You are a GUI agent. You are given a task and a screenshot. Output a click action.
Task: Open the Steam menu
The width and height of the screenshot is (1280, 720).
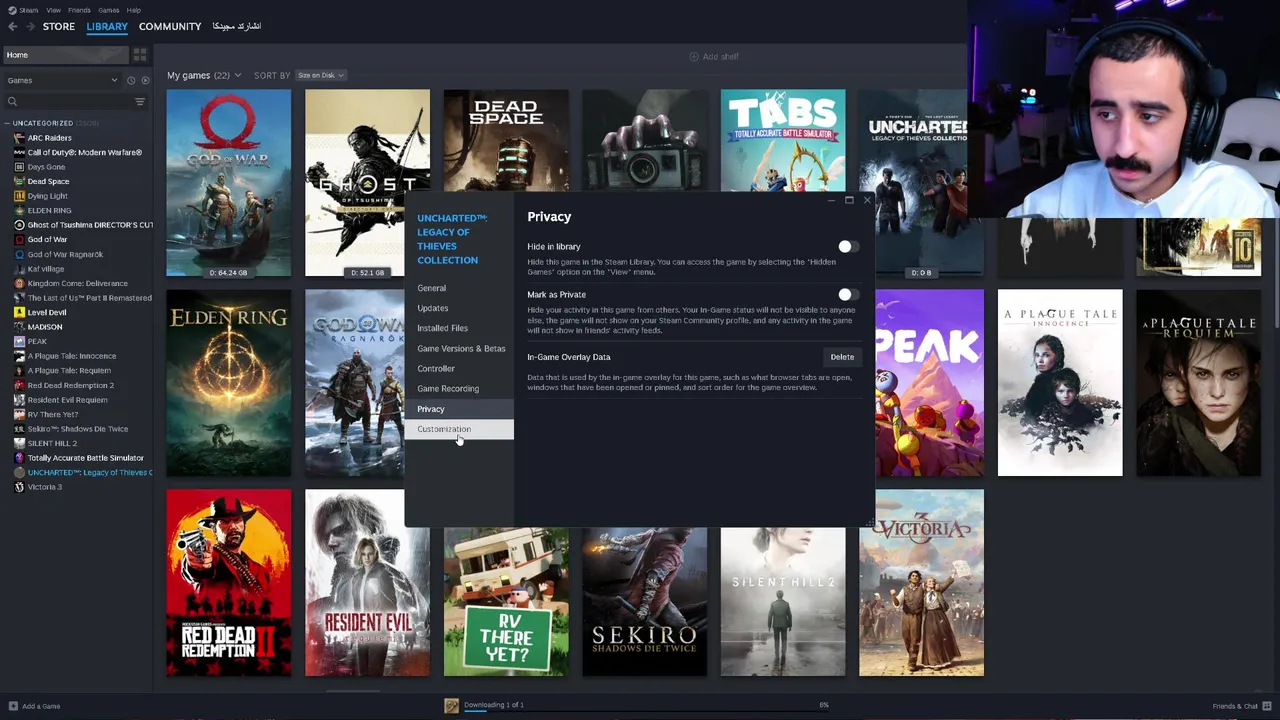(x=28, y=10)
